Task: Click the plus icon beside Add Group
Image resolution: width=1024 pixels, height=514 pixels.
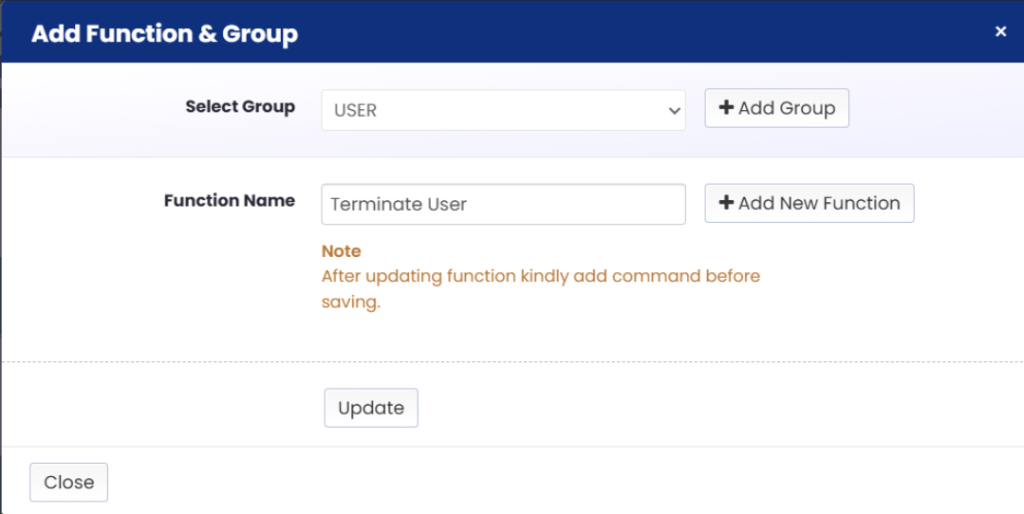Action: pyautogui.click(x=726, y=108)
